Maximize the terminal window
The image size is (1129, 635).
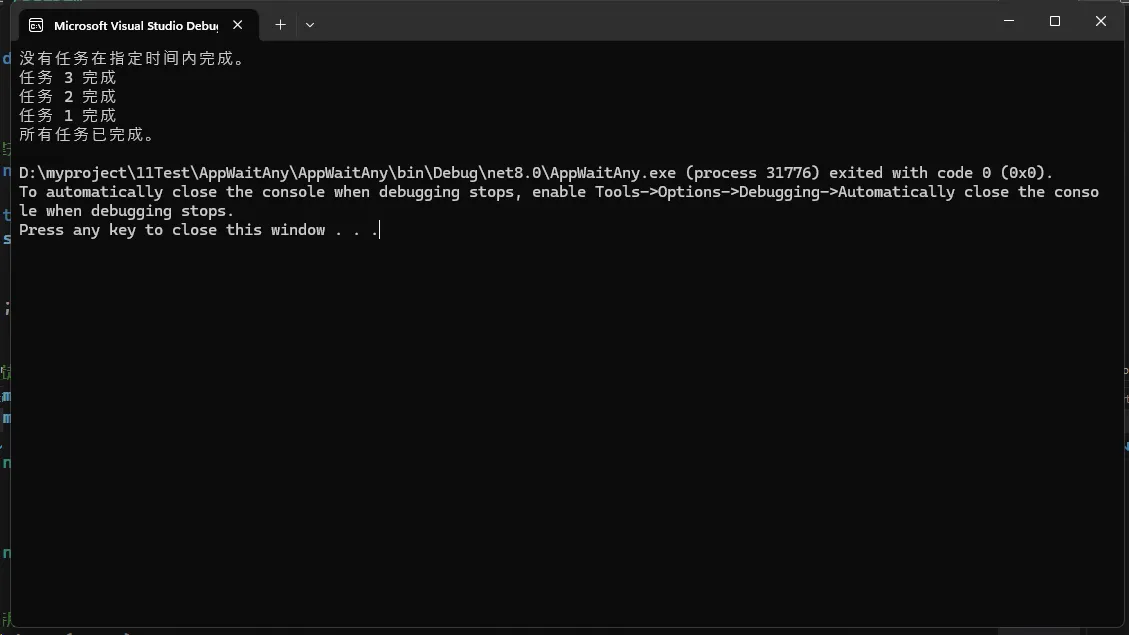coord(1054,21)
